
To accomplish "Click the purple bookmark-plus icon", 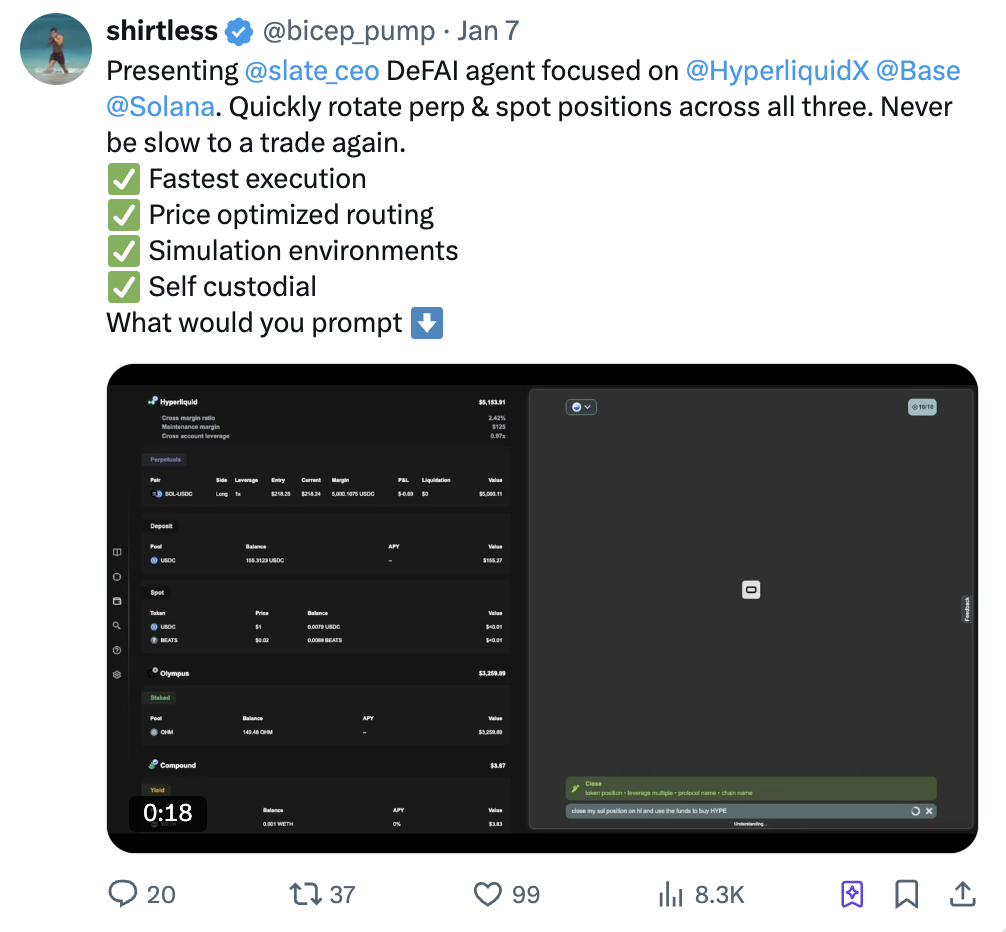I will [852, 893].
